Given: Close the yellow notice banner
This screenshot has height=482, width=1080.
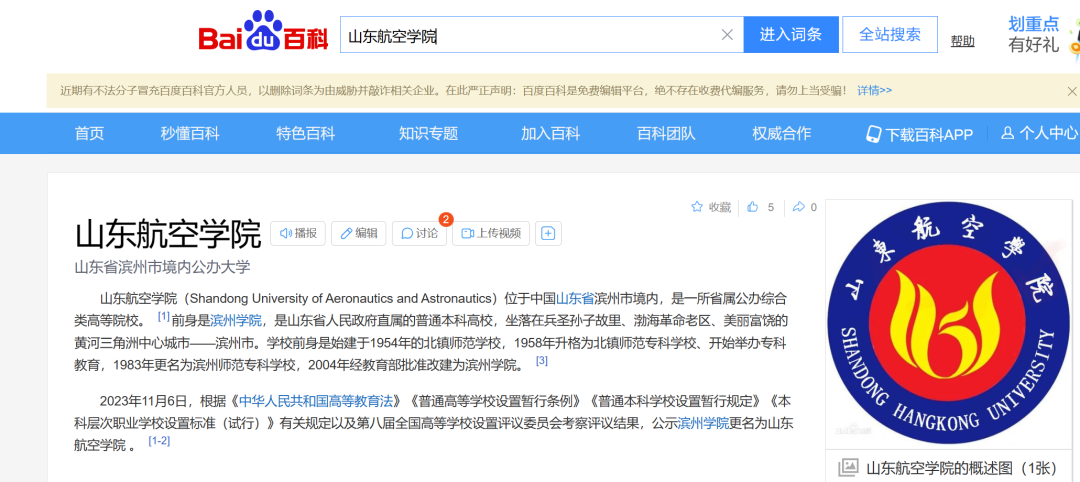Looking at the screenshot, I should tap(1071, 91).
